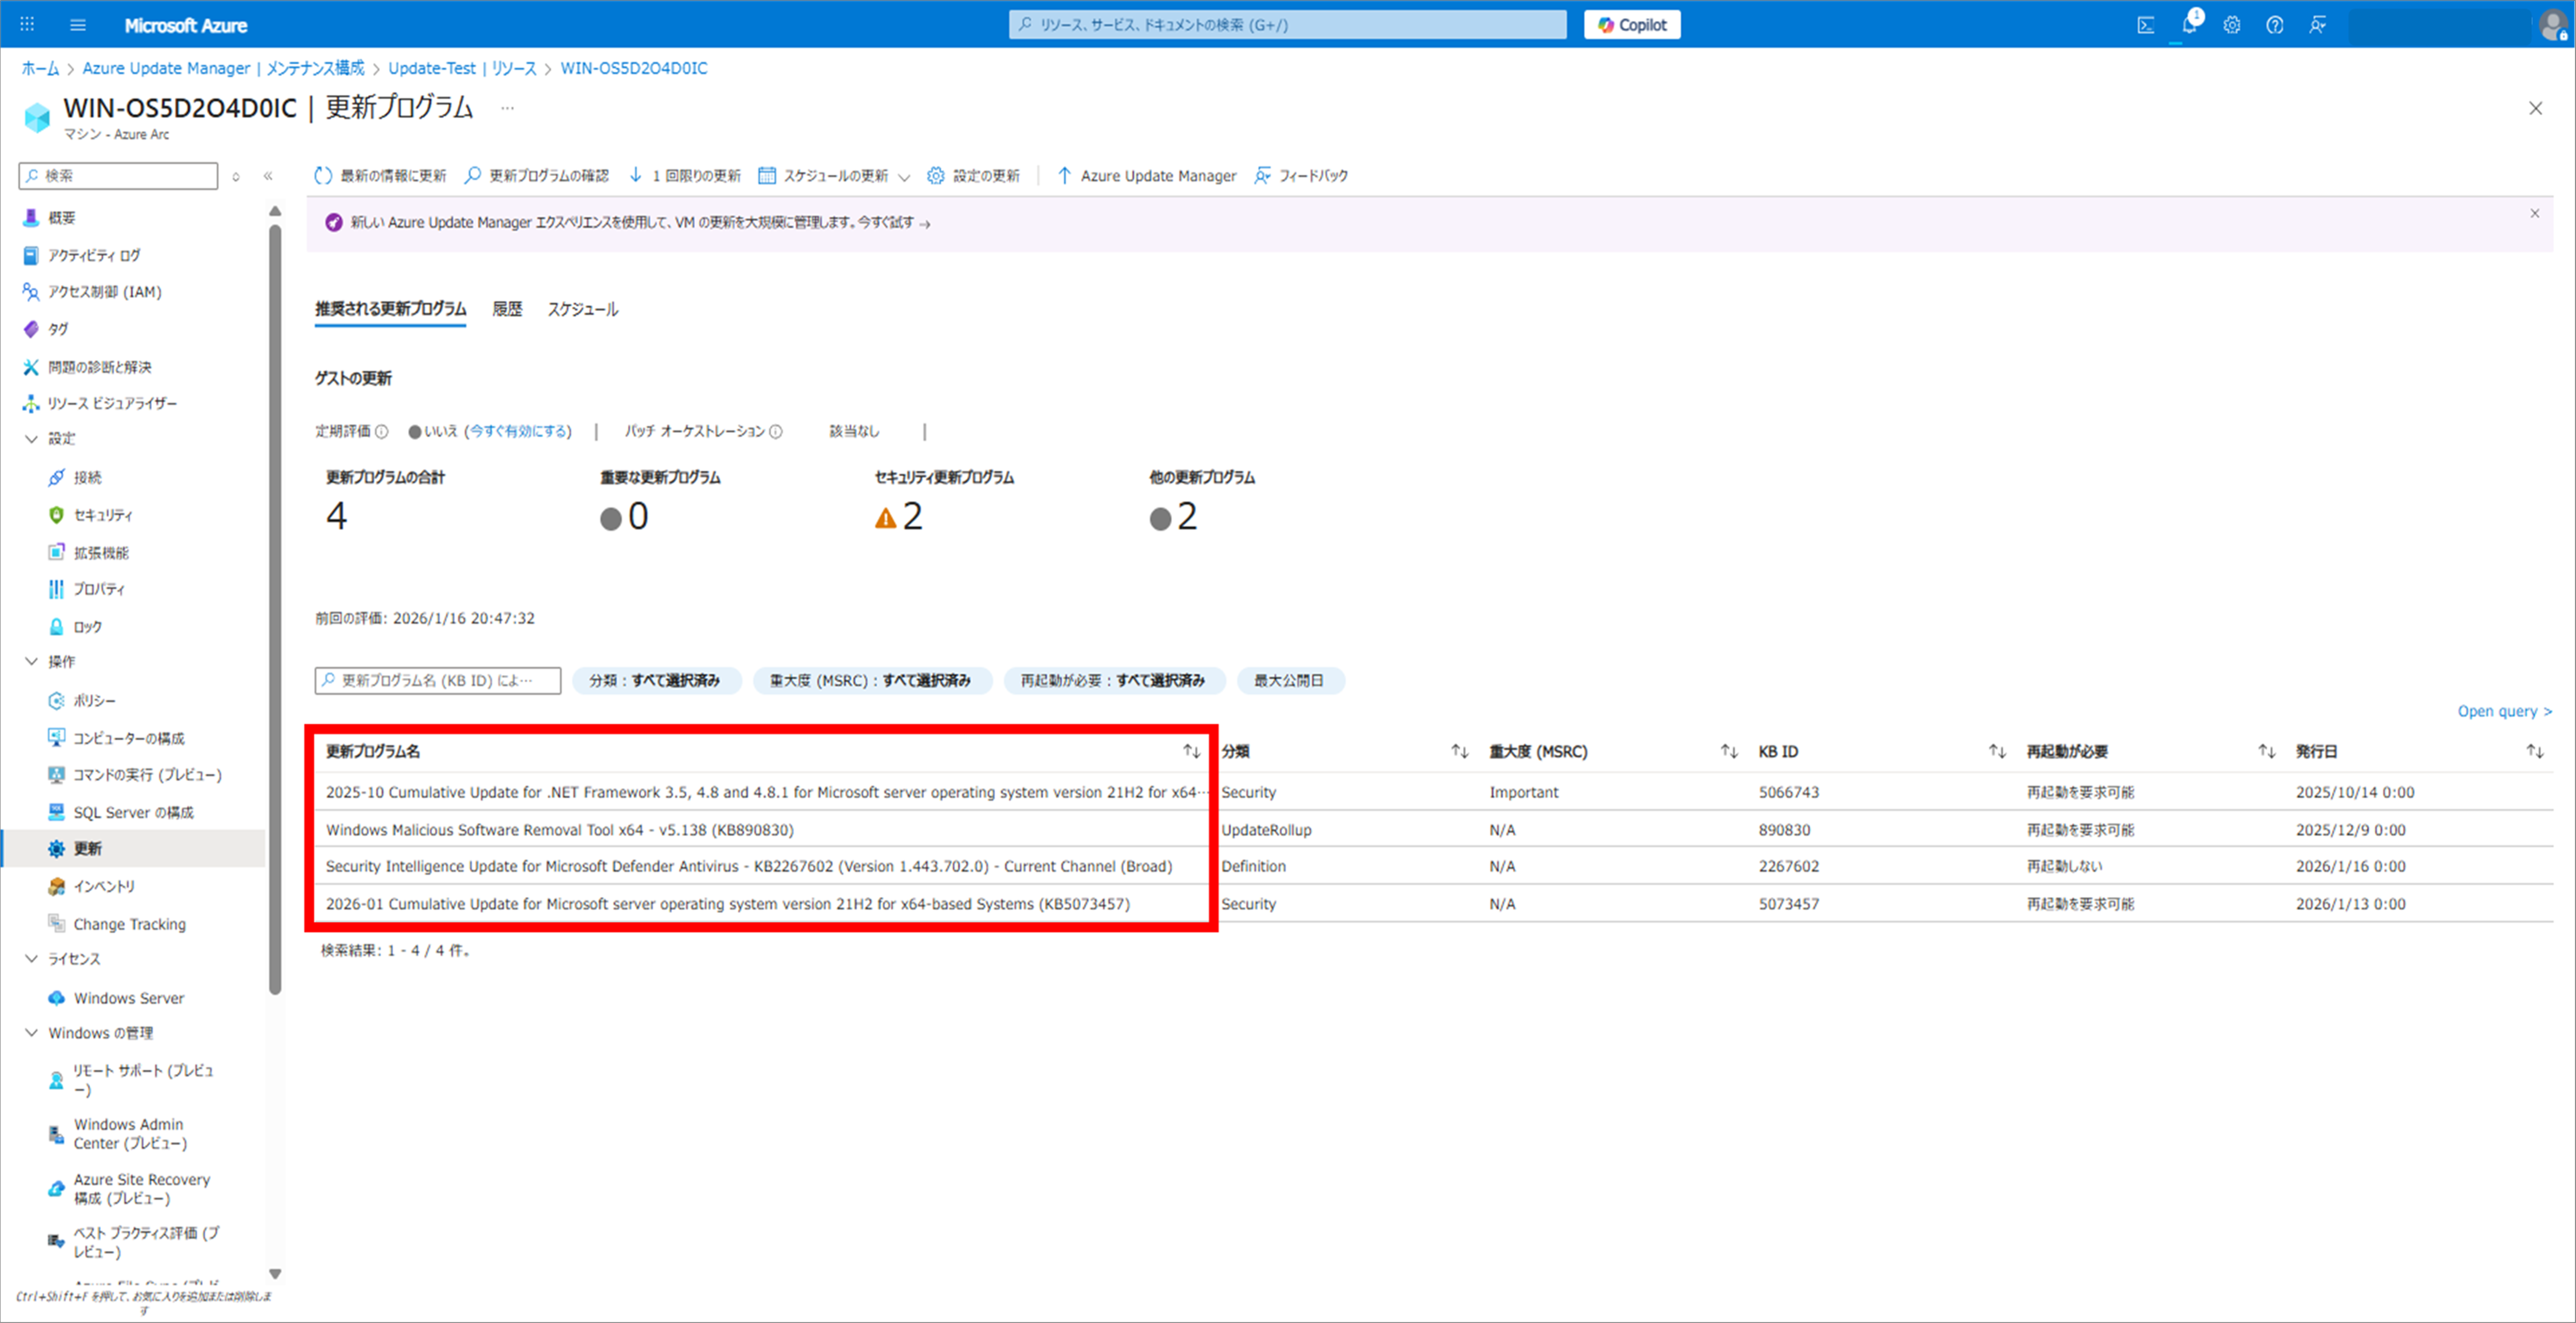This screenshot has width=2576, height=1323.
Task: Open the portal hamburger menu
Action: [78, 25]
